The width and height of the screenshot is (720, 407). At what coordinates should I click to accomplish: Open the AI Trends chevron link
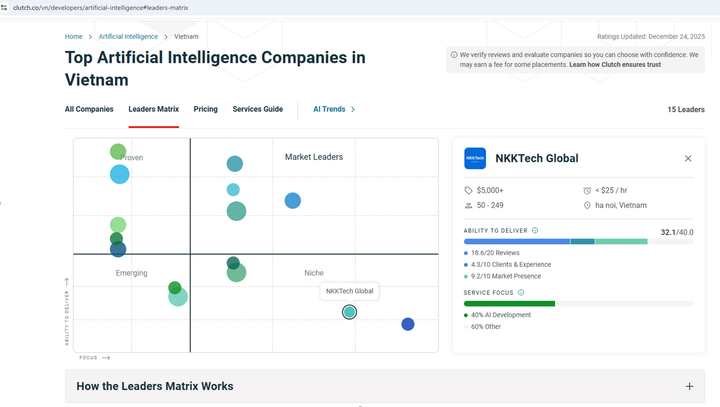(x=334, y=109)
